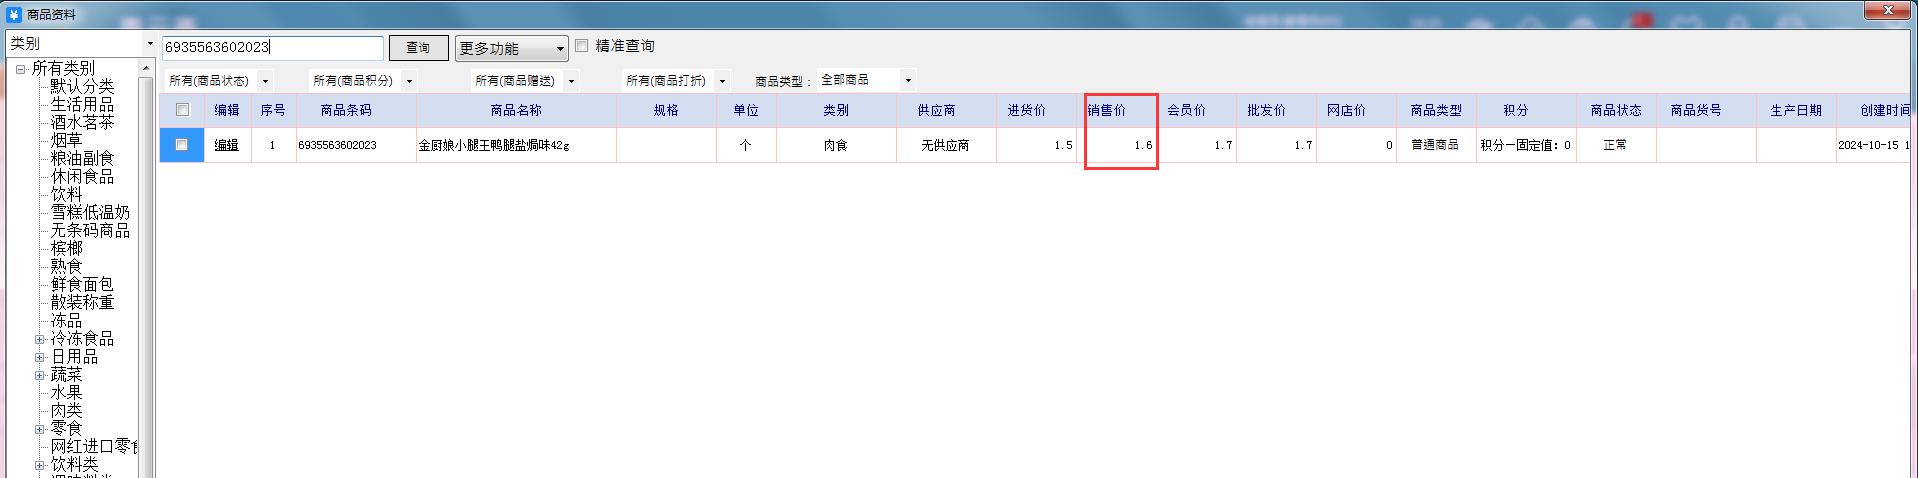The width and height of the screenshot is (1918, 478).
Task: Sort by 销售价 column header
Action: click(x=1106, y=110)
